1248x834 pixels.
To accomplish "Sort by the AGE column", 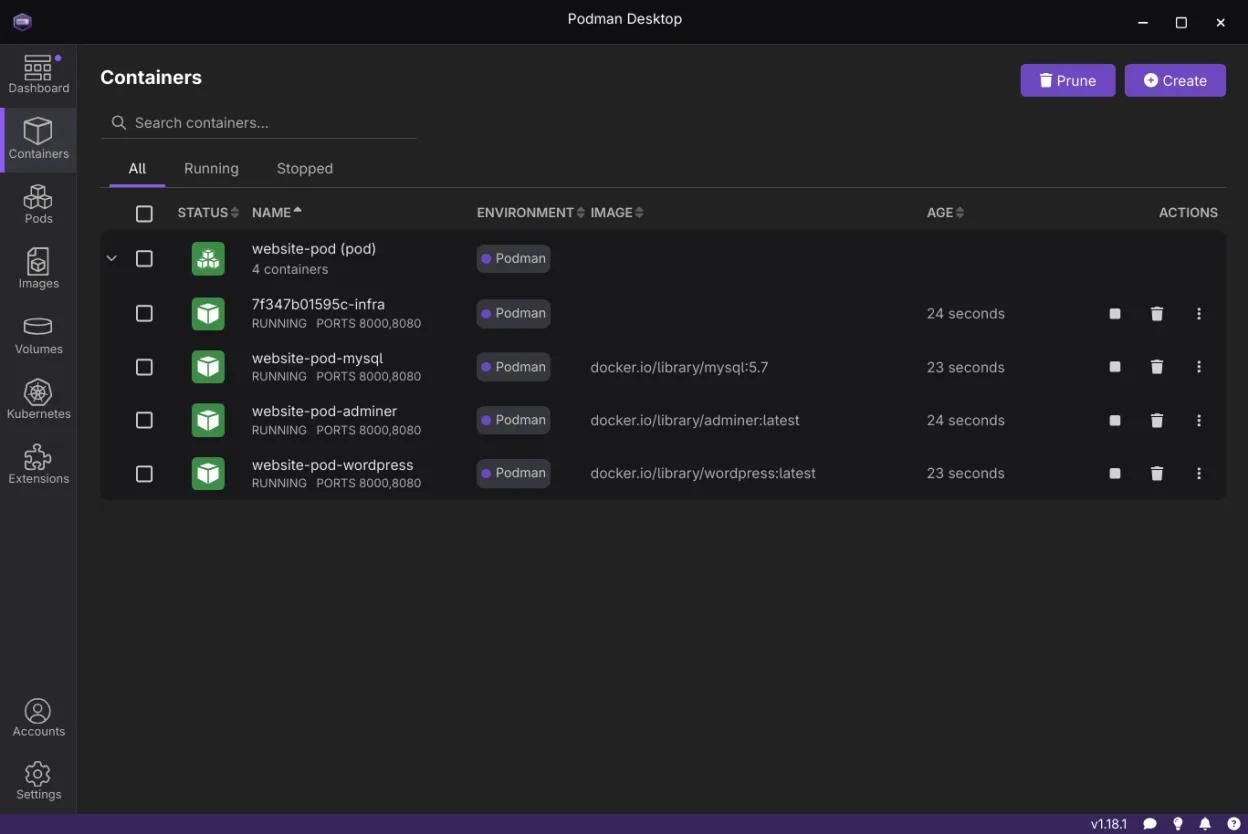I will point(946,213).
